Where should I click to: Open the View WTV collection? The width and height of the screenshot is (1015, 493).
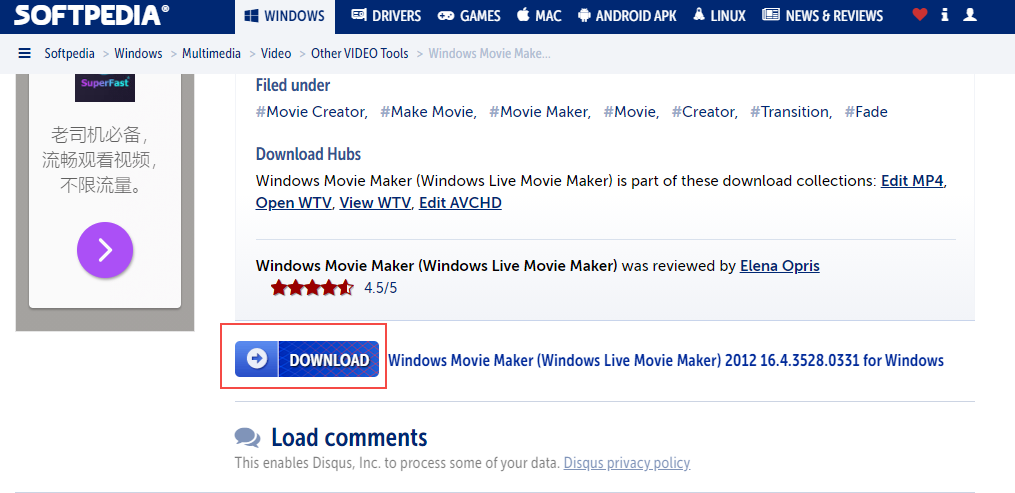point(375,203)
